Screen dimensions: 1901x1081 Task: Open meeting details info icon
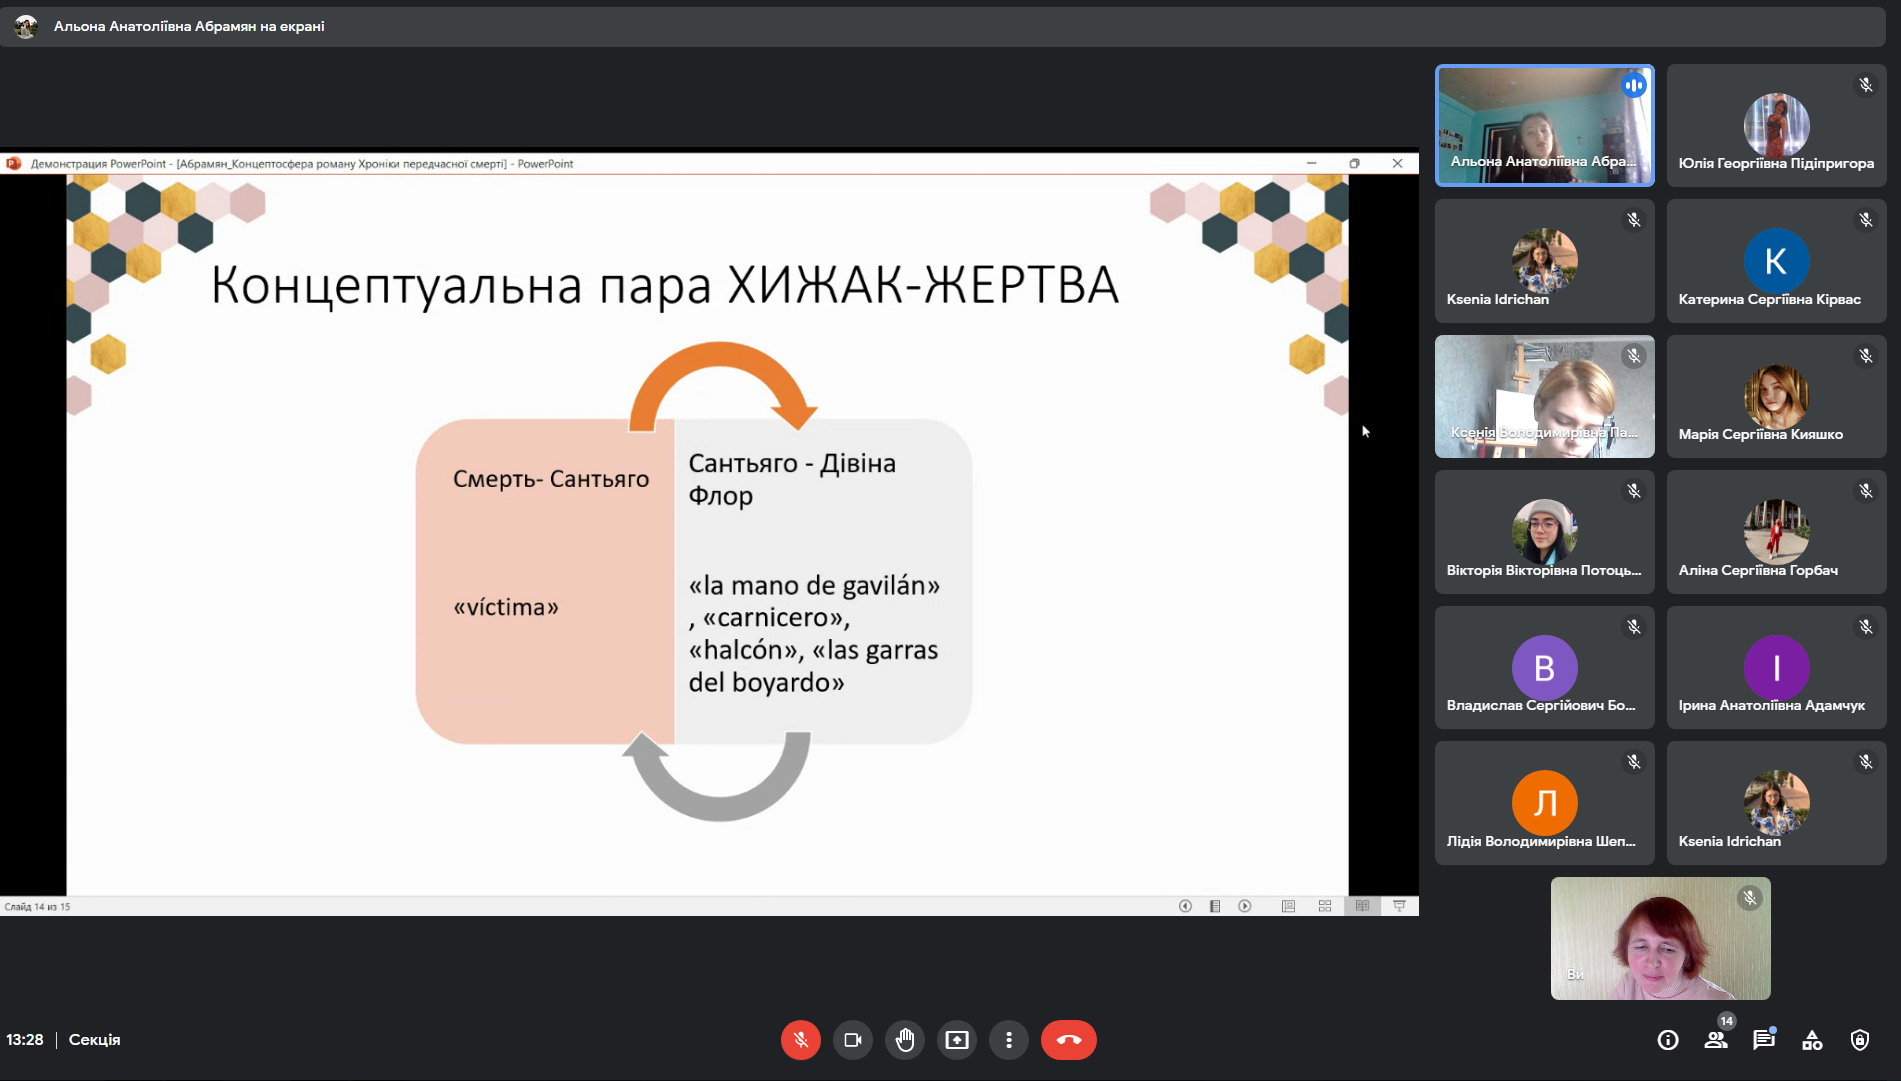click(1667, 1040)
